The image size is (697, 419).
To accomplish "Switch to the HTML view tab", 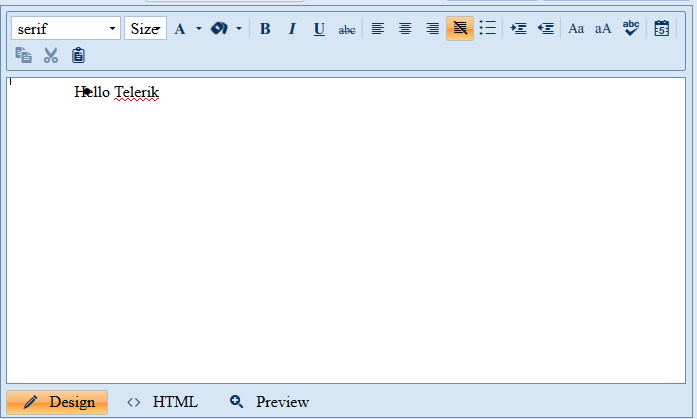I will tap(163, 402).
